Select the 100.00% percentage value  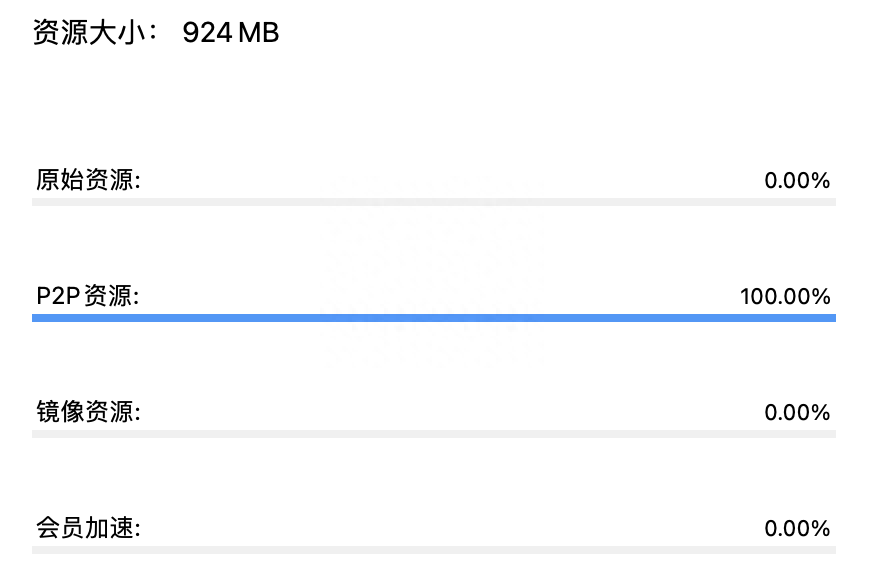coord(785,297)
